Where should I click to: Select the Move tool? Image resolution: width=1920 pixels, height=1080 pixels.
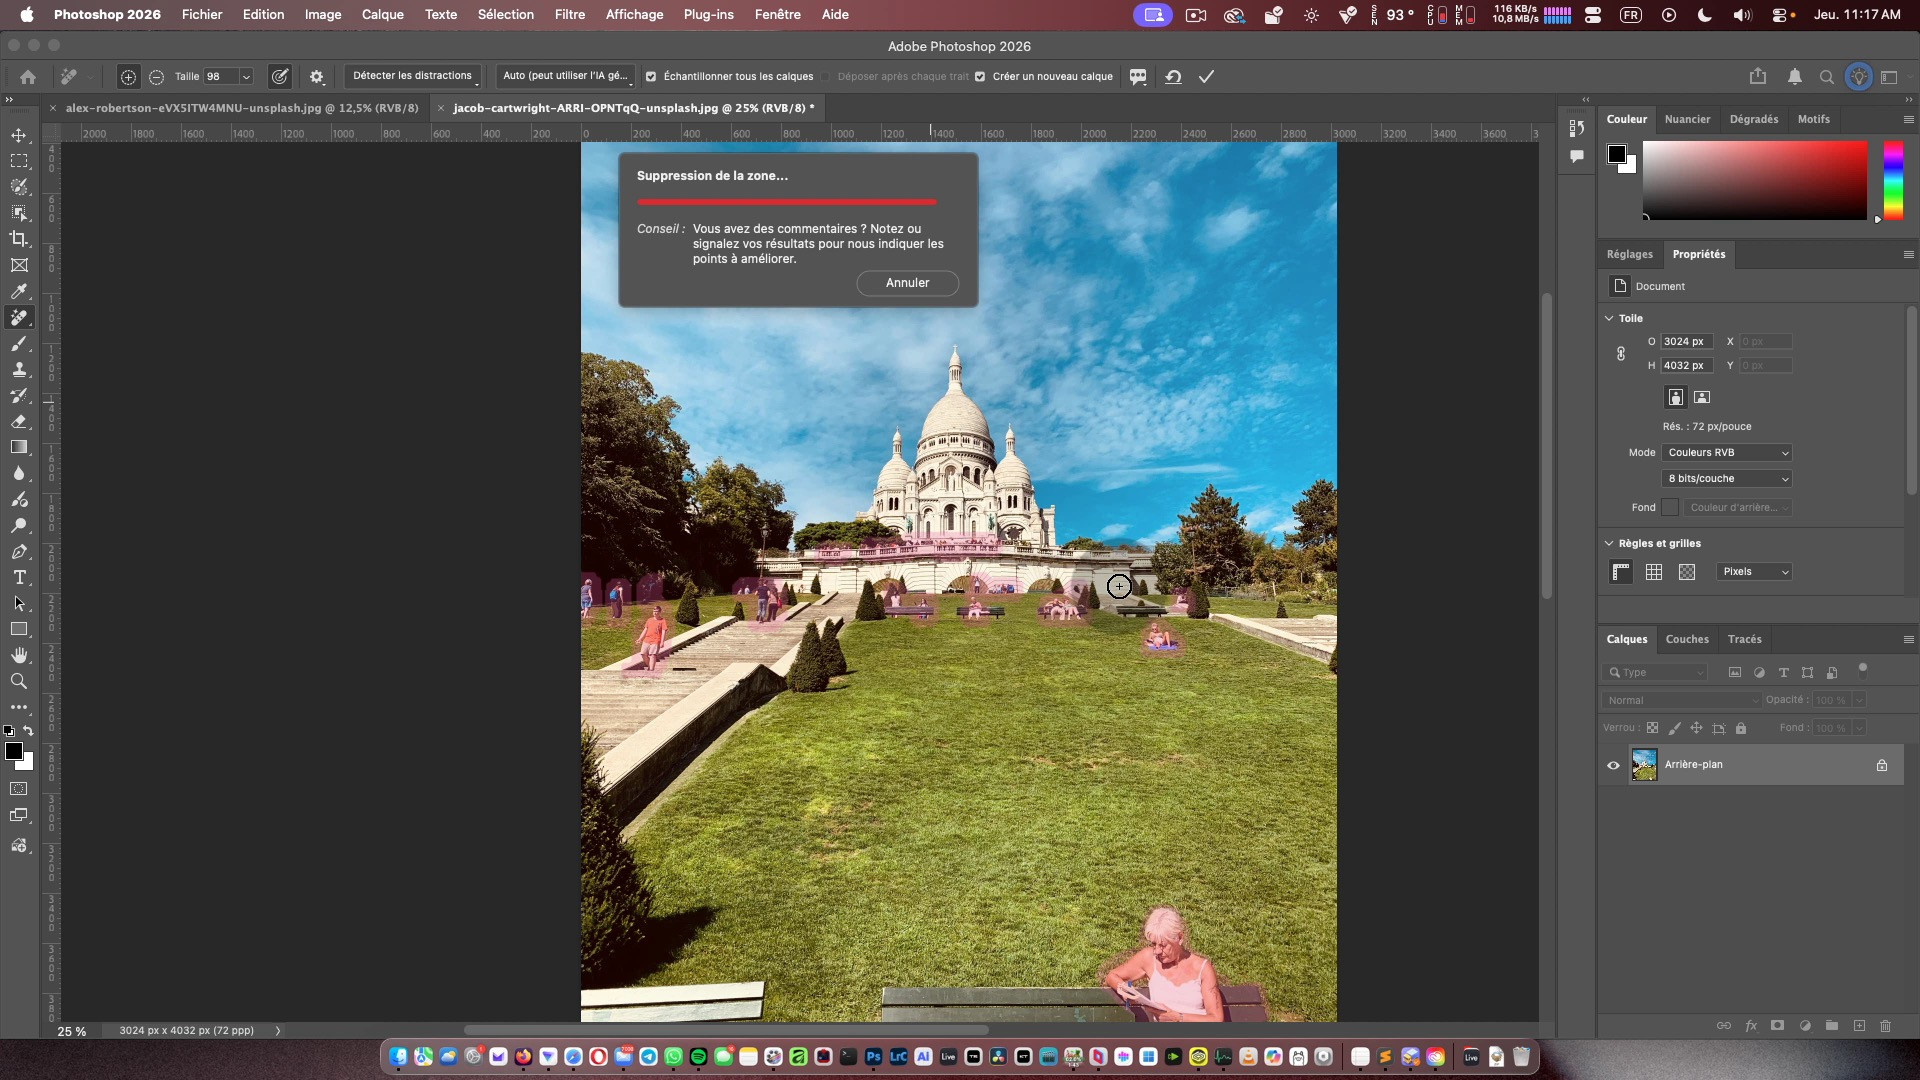19,135
